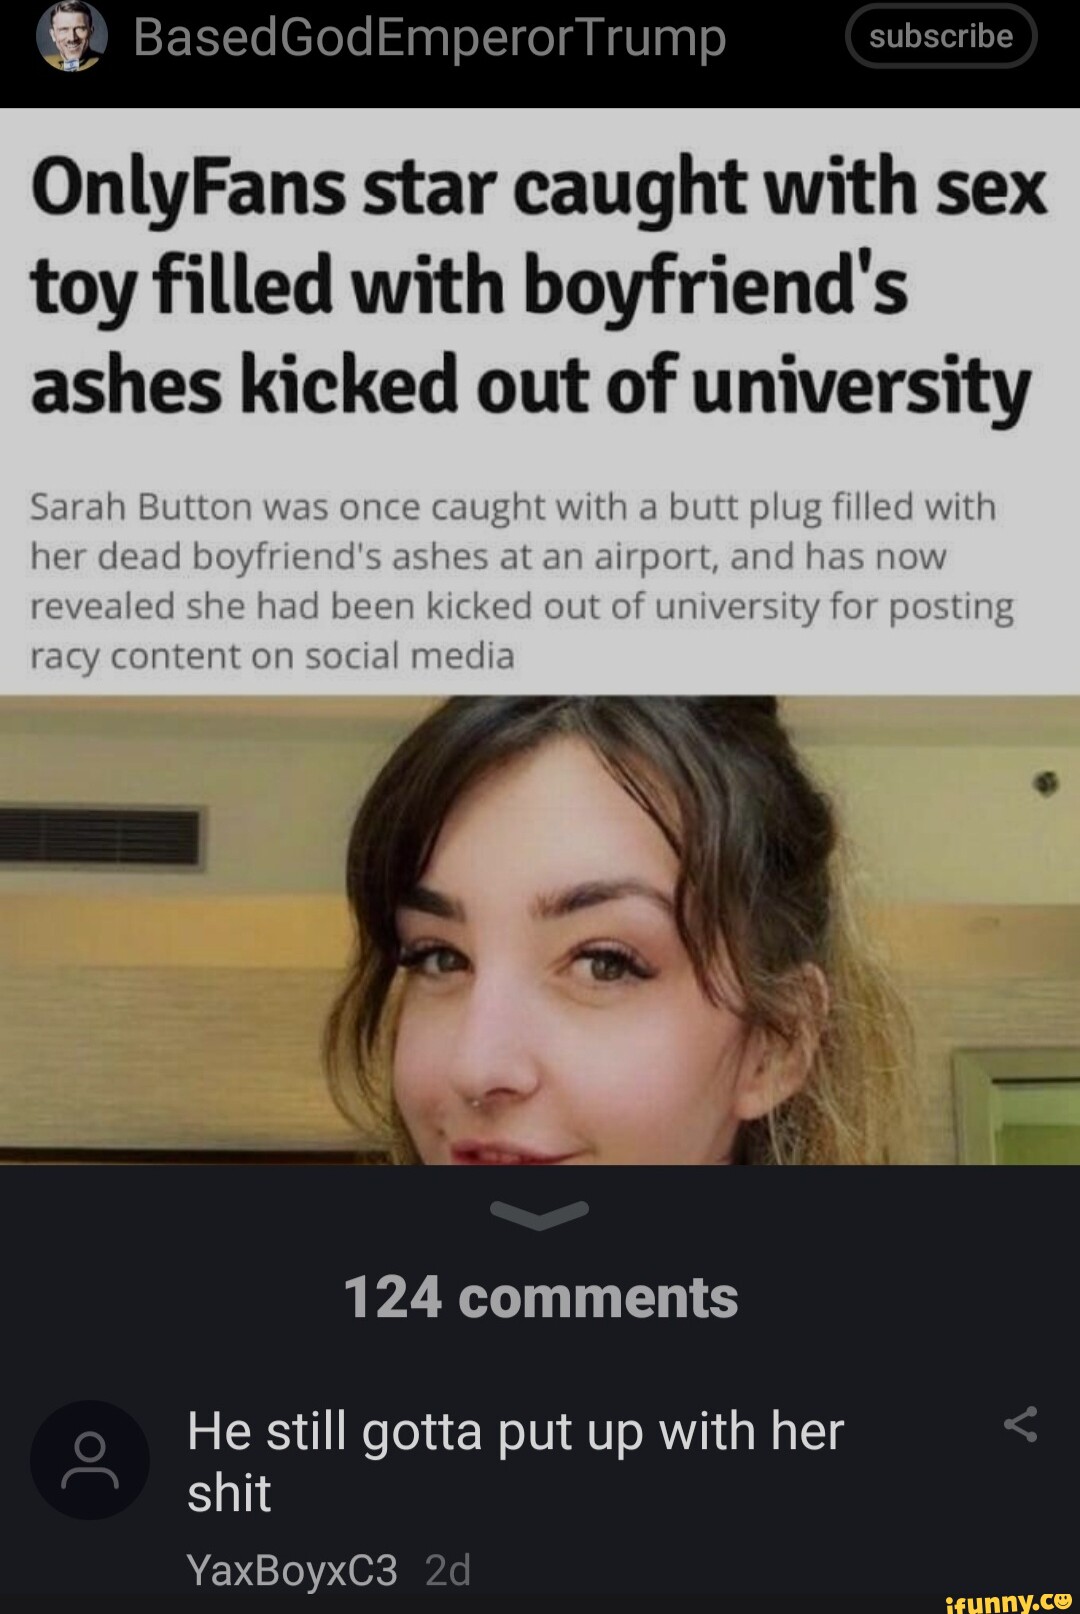Expand comments with the chevron arrow
This screenshot has width=1080, height=1614.
coord(540,1213)
